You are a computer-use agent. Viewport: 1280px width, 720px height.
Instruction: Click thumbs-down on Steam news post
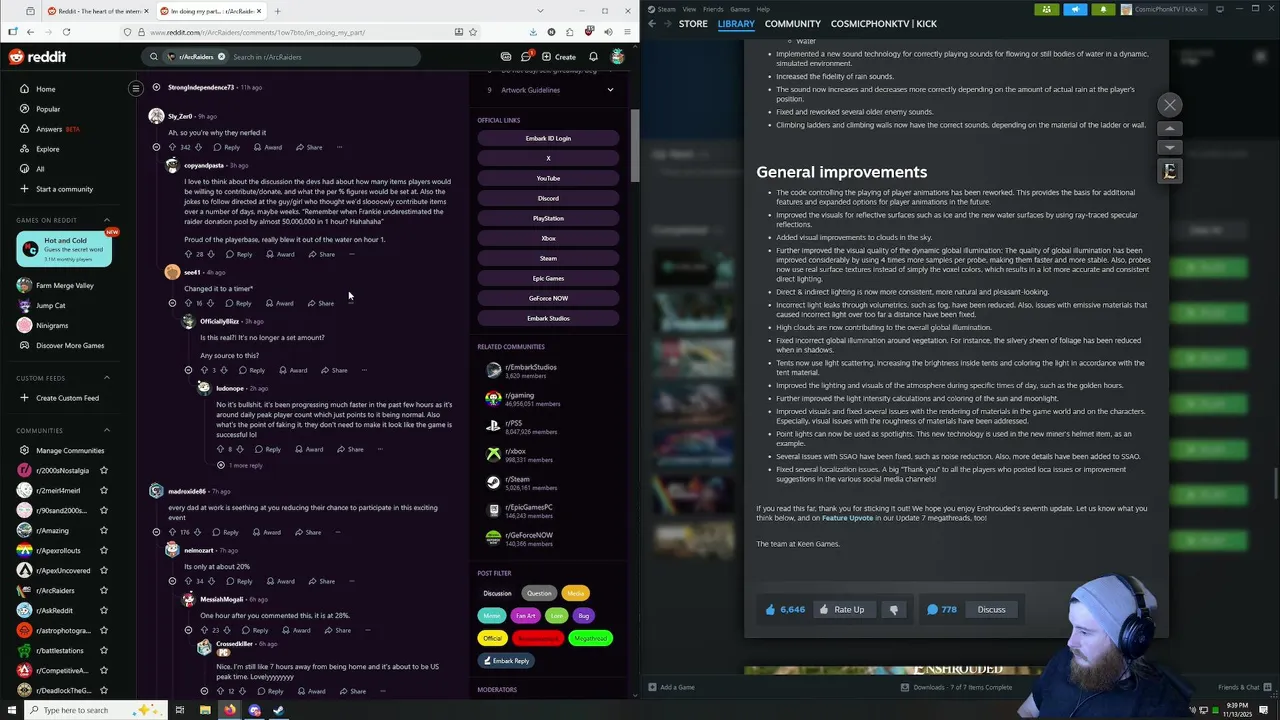894,609
